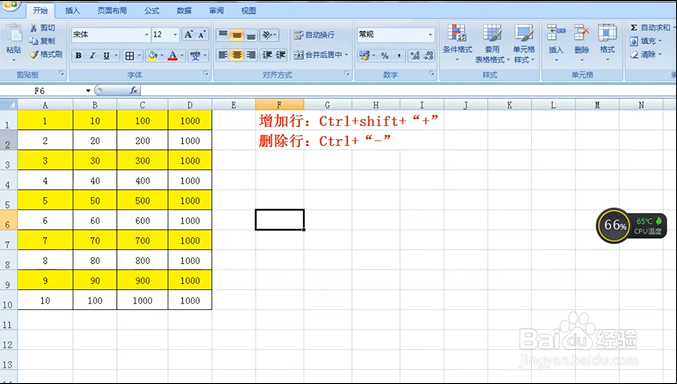Click the Select All corner button
Viewport: 677px width, 384px height.
pyautogui.click(x=9, y=105)
